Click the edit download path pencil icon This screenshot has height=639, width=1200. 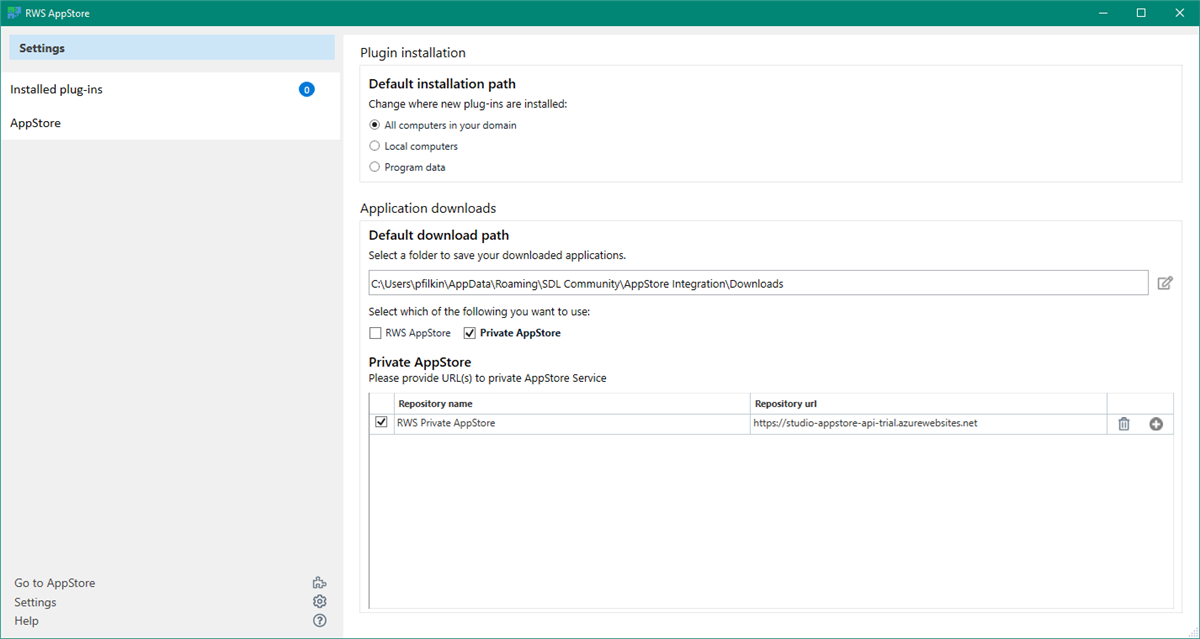(x=1165, y=283)
